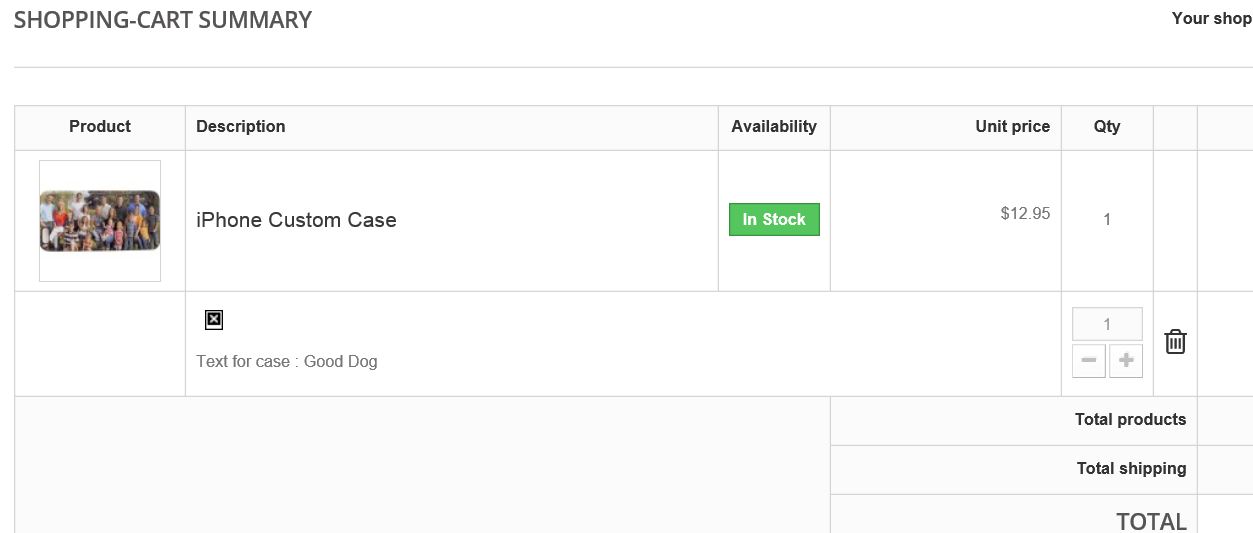Click the Total products label
The width and height of the screenshot is (1253, 533).
[x=1130, y=420]
